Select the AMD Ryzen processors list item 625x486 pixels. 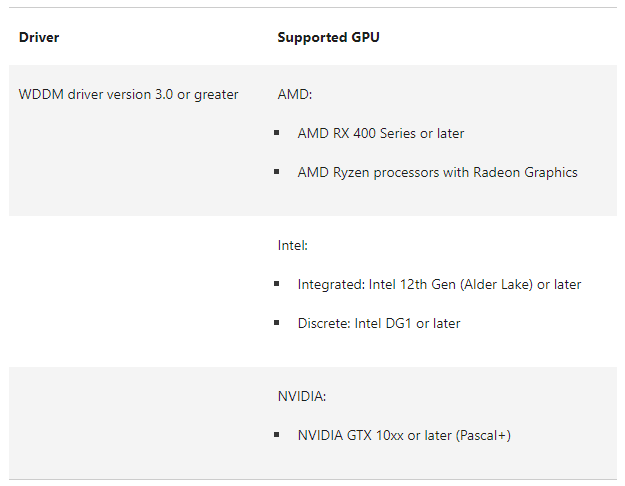coord(437,172)
